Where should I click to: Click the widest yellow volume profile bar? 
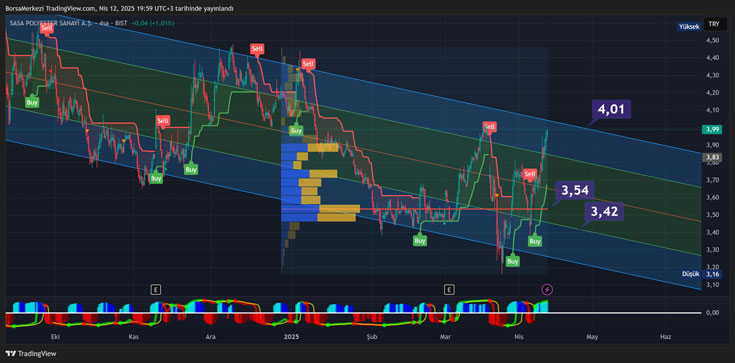(339, 209)
